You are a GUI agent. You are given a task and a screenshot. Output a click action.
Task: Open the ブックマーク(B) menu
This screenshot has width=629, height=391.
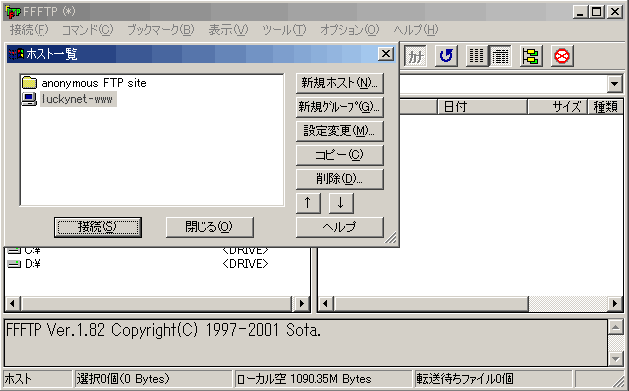160,30
